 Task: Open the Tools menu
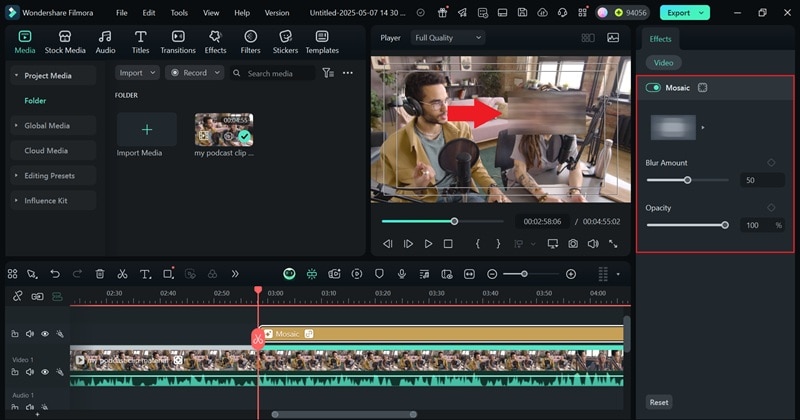pyautogui.click(x=179, y=13)
